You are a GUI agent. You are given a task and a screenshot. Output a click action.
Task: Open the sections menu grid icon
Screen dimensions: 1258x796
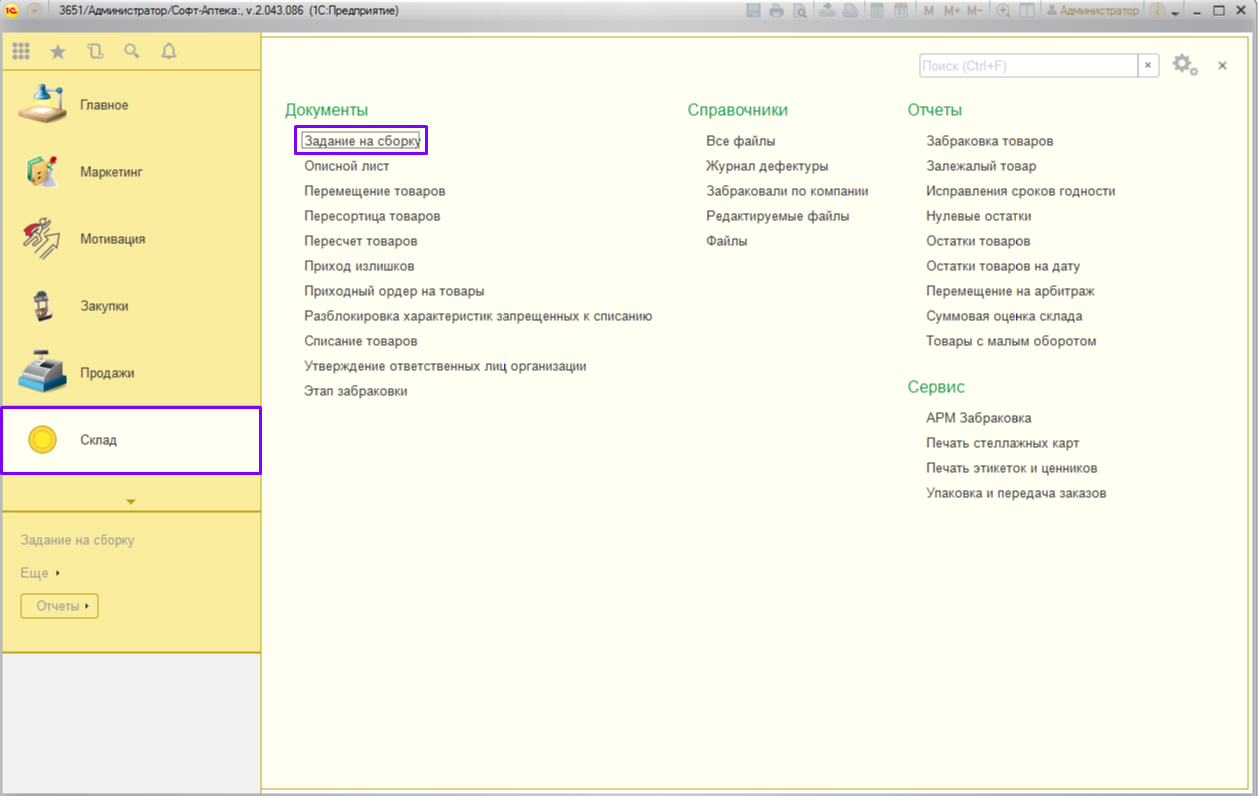21,52
